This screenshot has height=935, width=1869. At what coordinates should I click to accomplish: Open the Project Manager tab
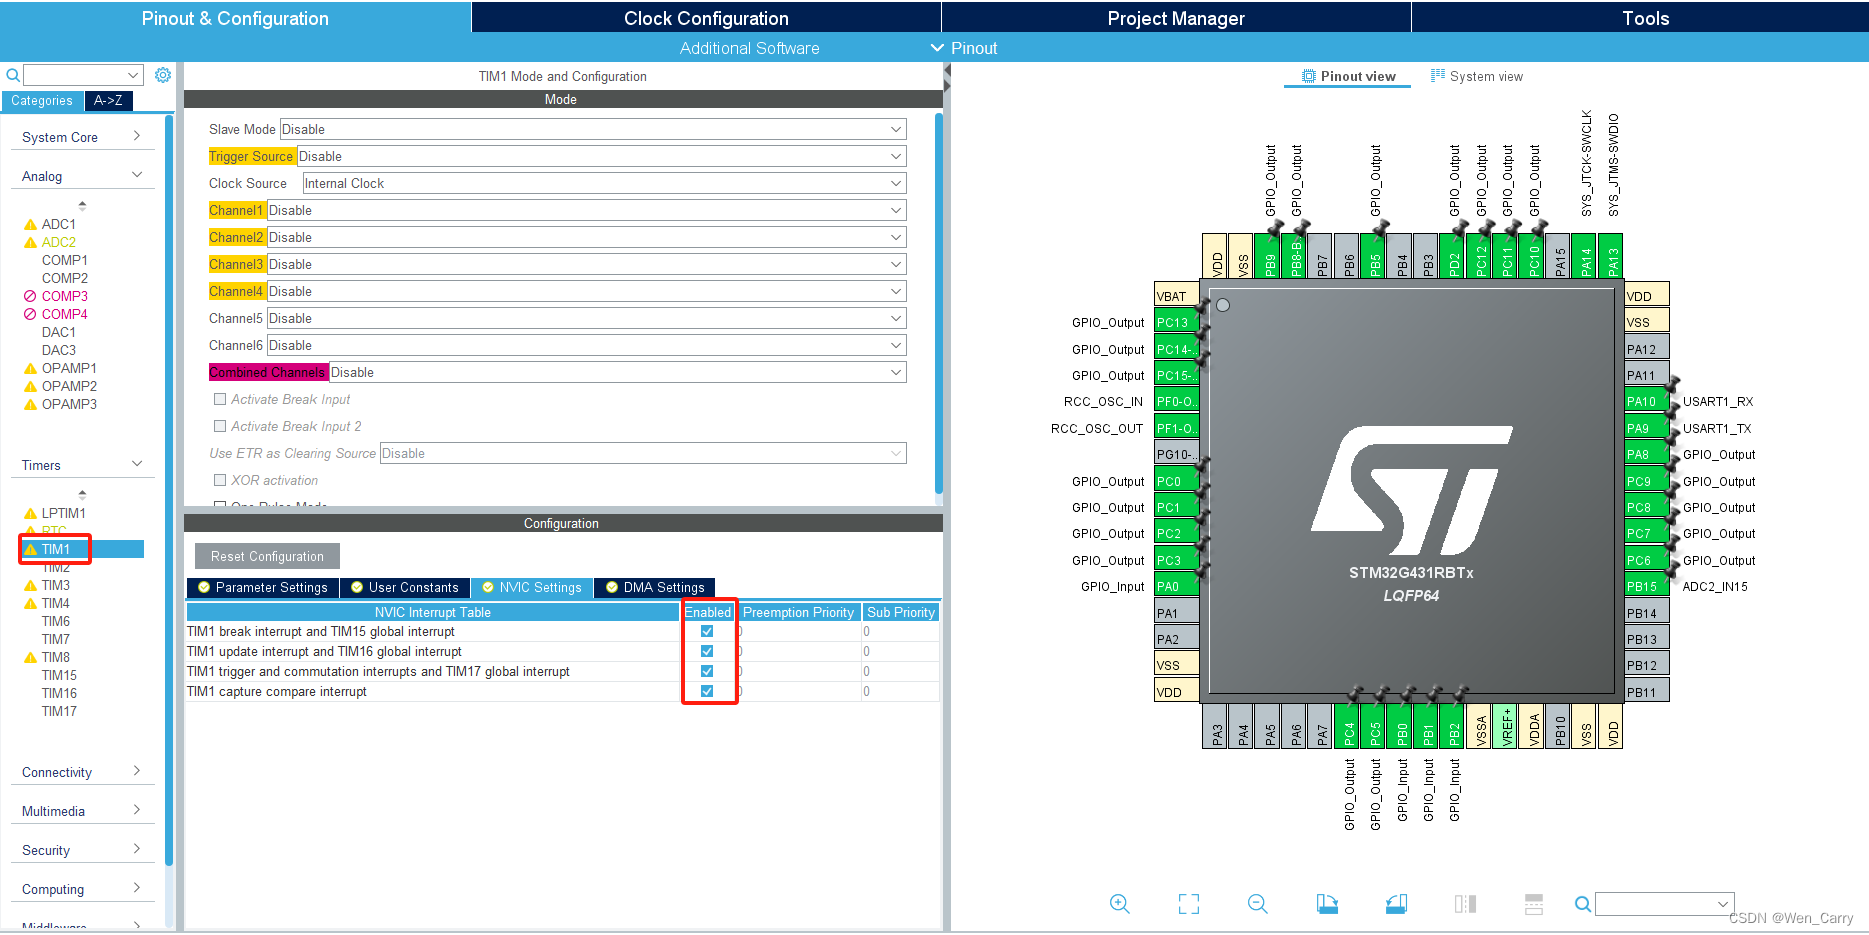(1176, 18)
